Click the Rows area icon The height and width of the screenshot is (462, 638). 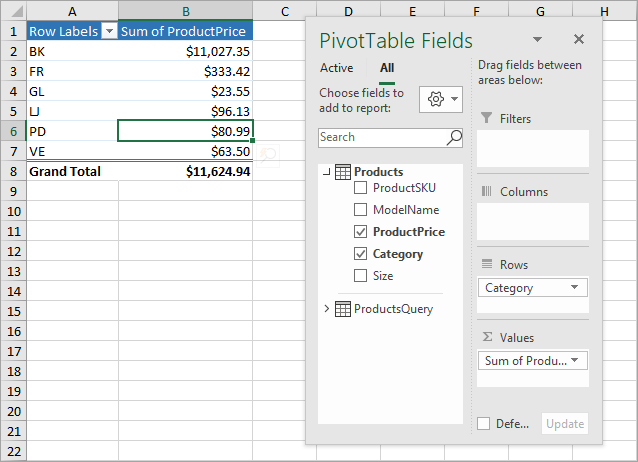[487, 264]
